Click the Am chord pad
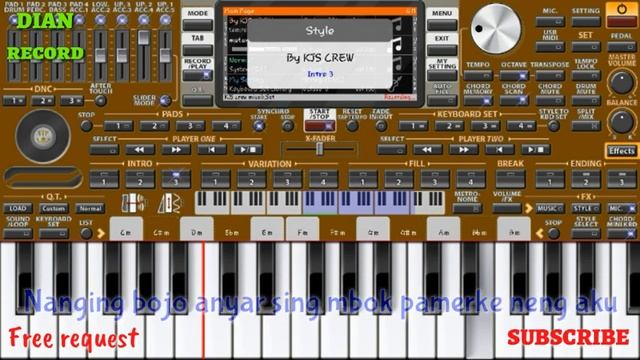This screenshot has height=360, width=640. click(x=443, y=229)
